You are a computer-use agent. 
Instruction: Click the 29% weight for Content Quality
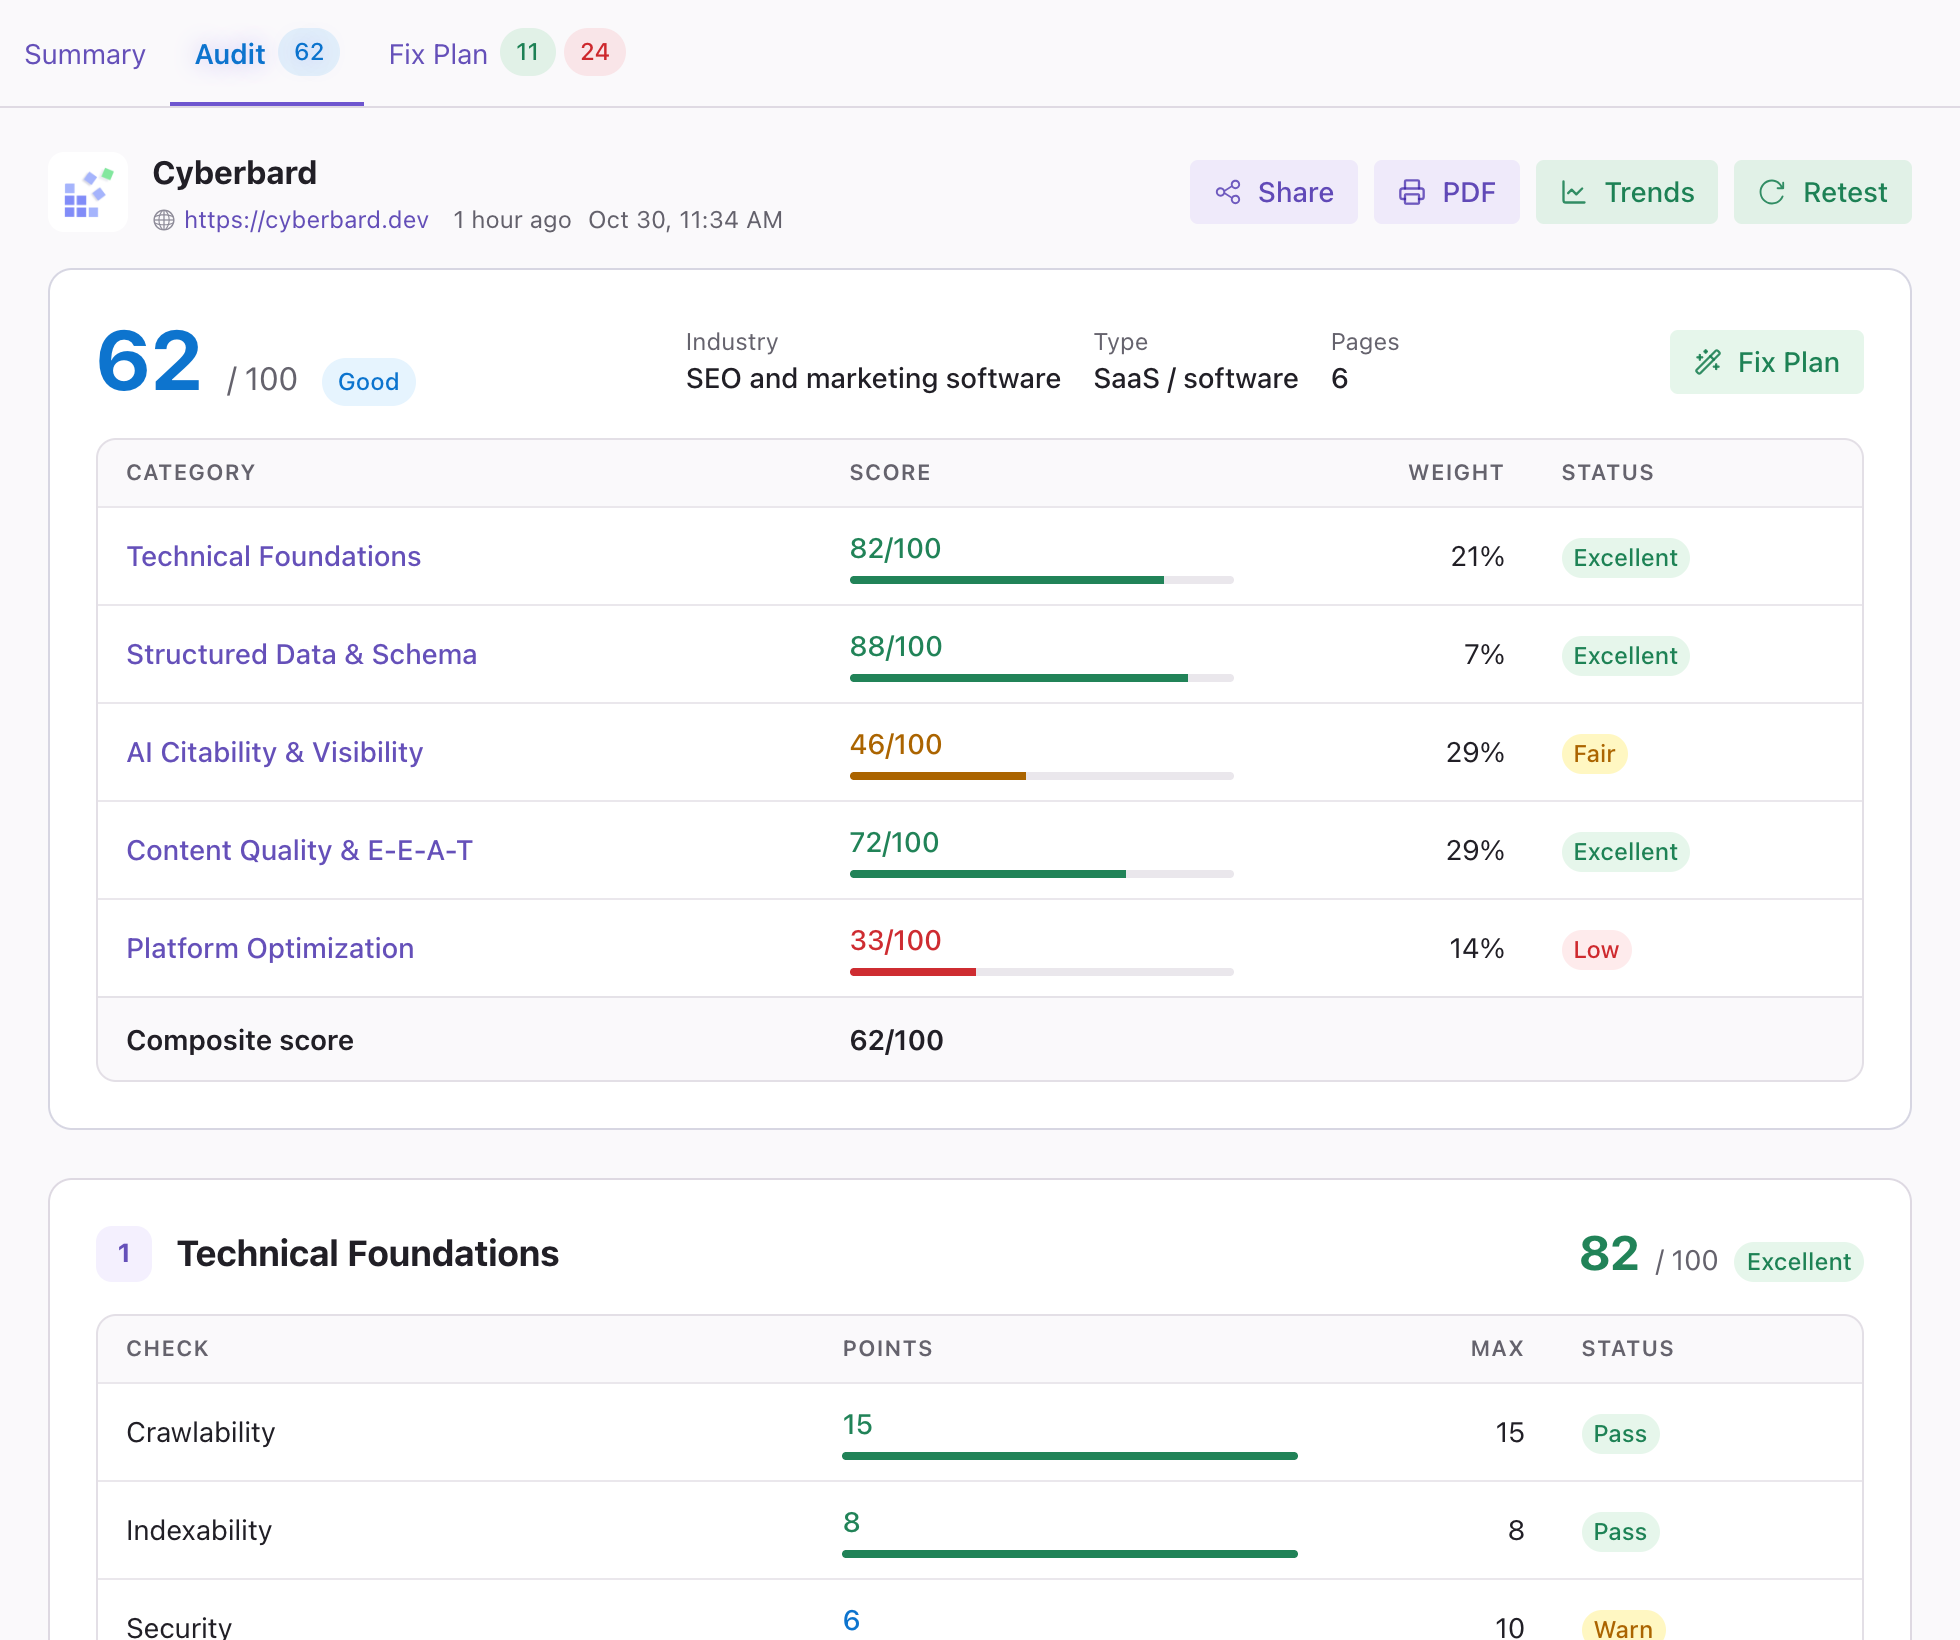pyautogui.click(x=1475, y=850)
